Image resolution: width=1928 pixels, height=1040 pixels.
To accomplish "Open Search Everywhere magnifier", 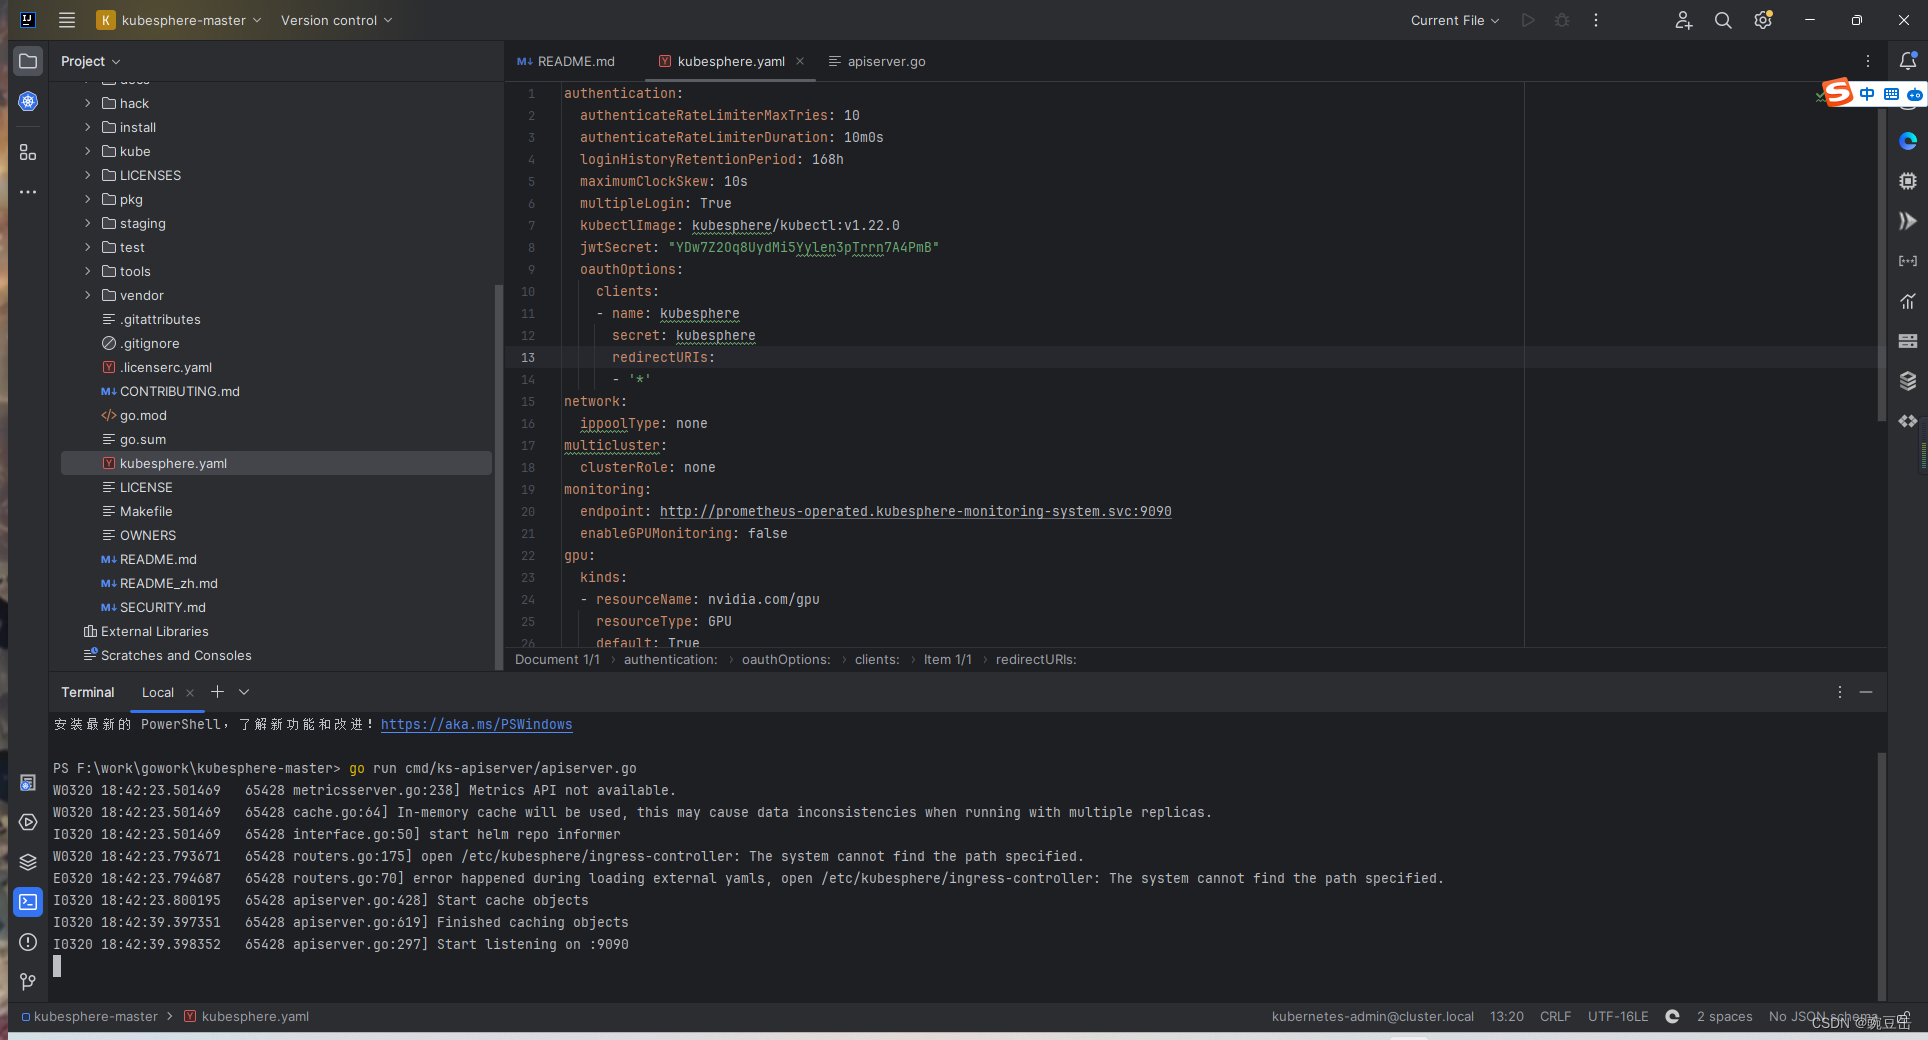I will pos(1723,20).
